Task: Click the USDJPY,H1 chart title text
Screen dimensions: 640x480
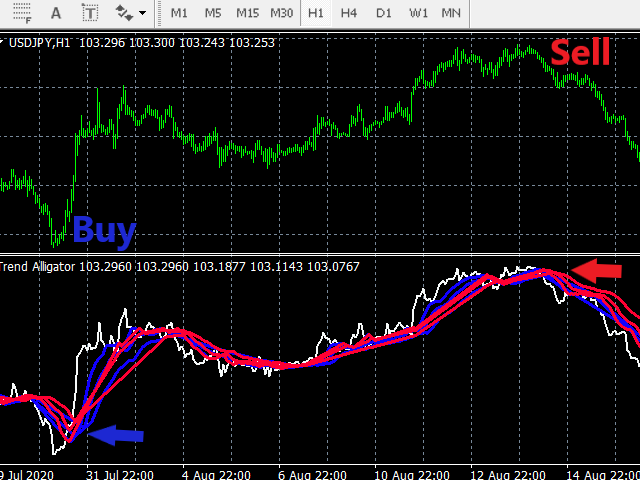Action: pos(40,43)
